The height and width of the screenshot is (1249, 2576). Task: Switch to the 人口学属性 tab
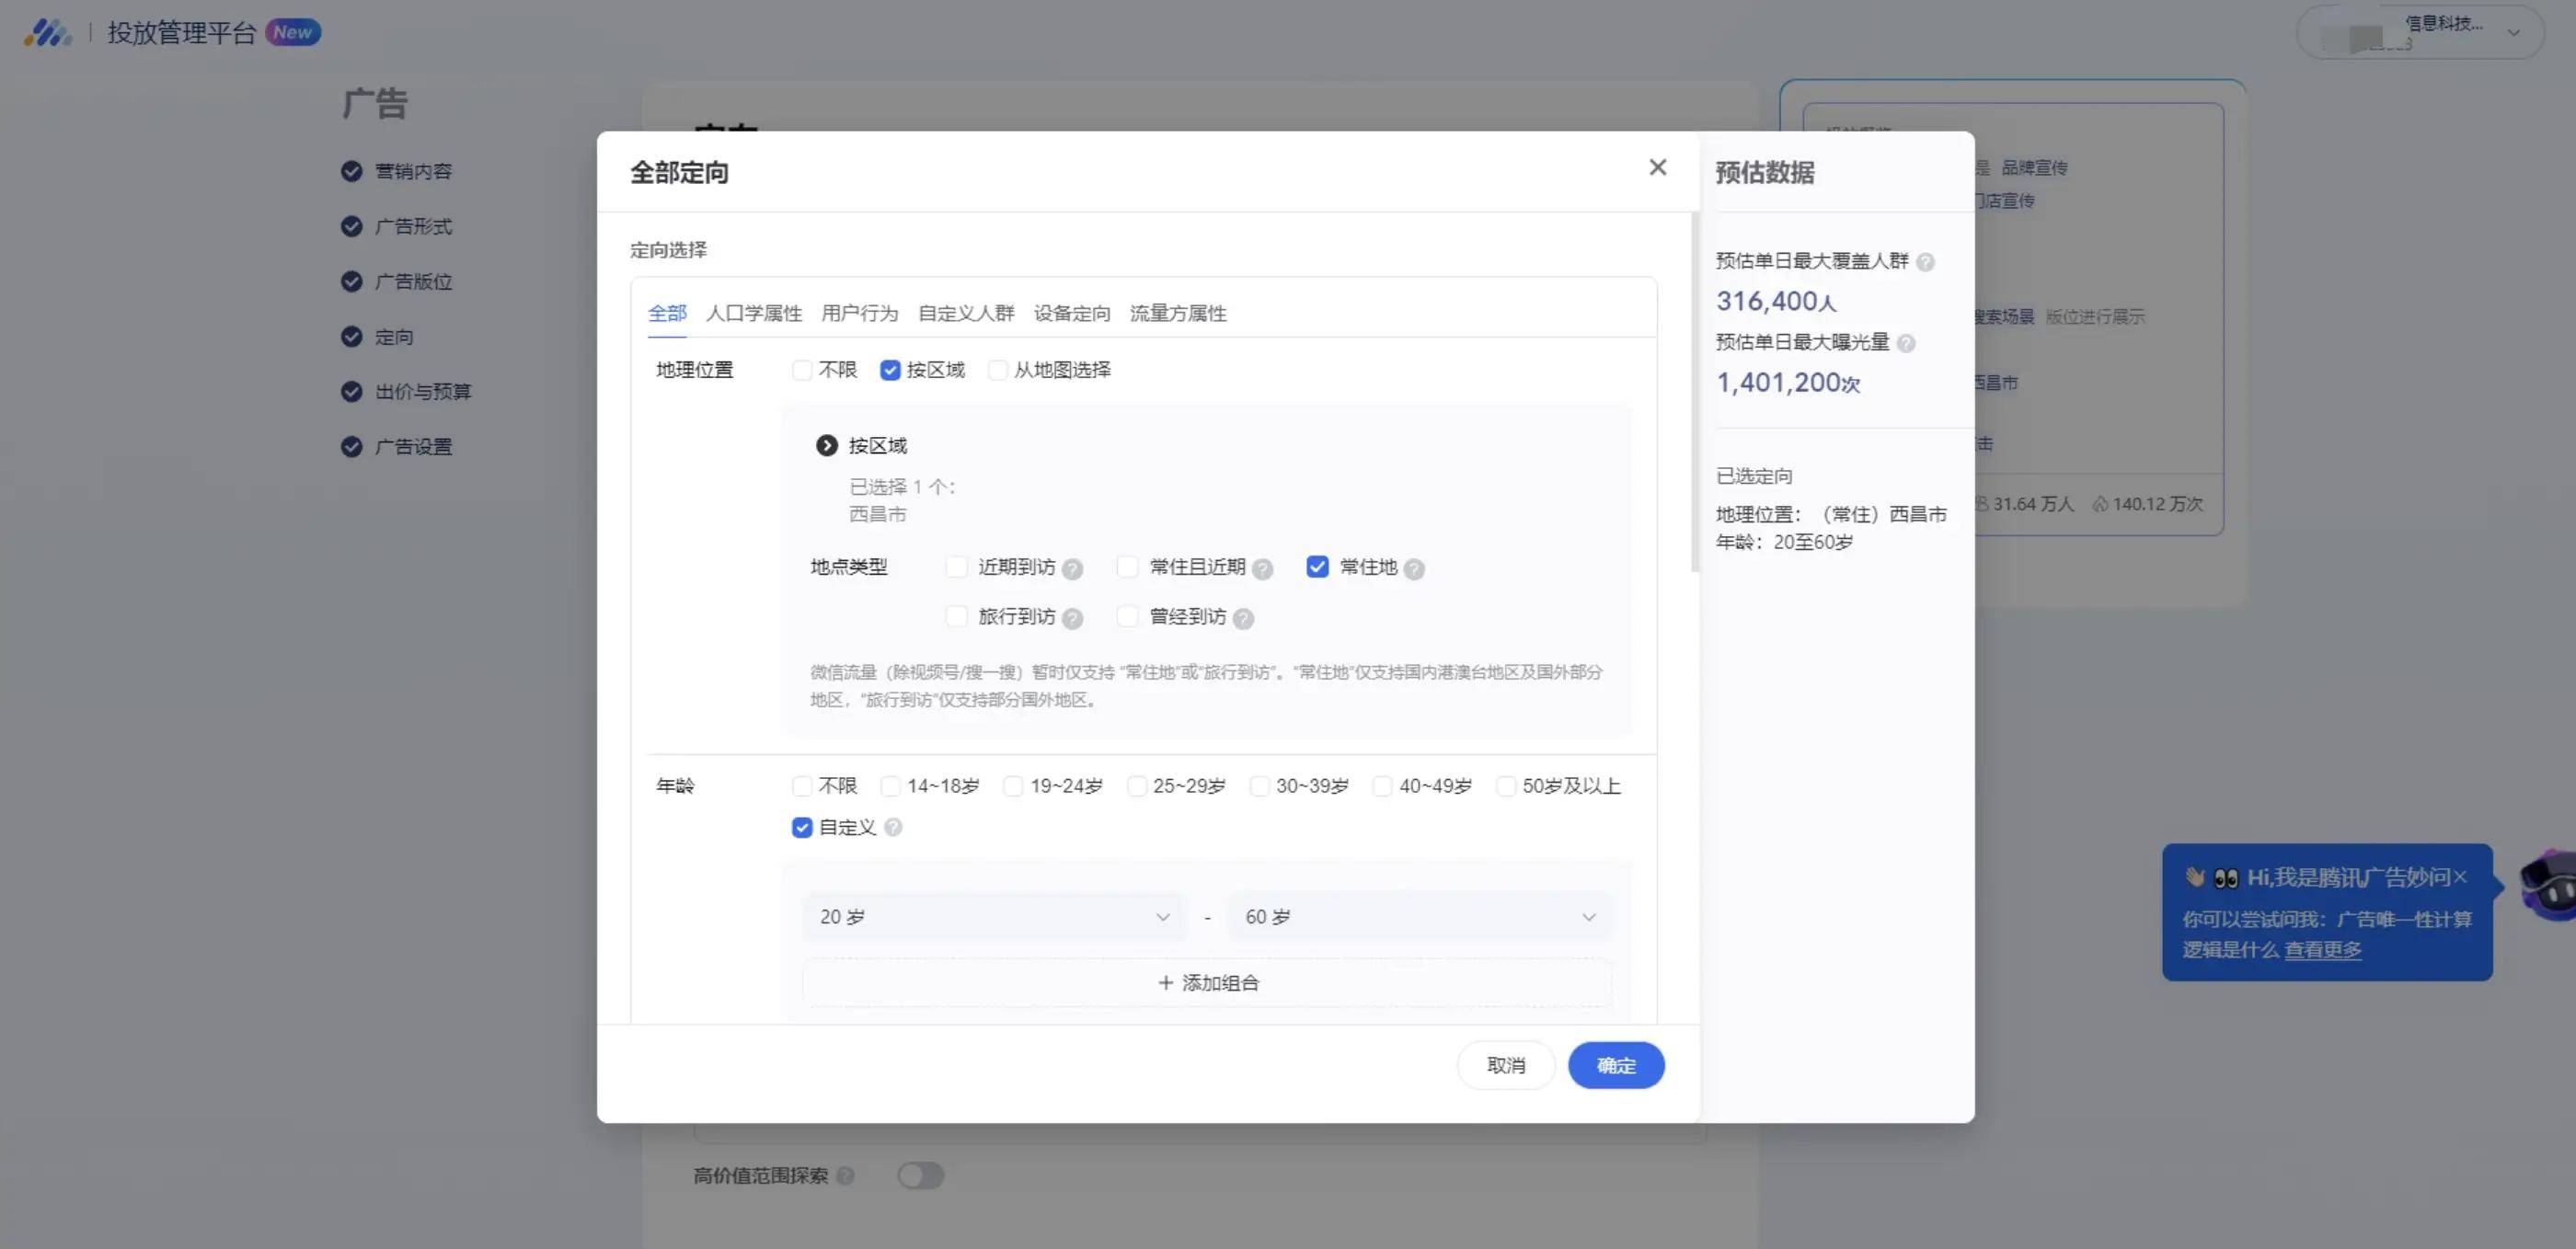(754, 313)
